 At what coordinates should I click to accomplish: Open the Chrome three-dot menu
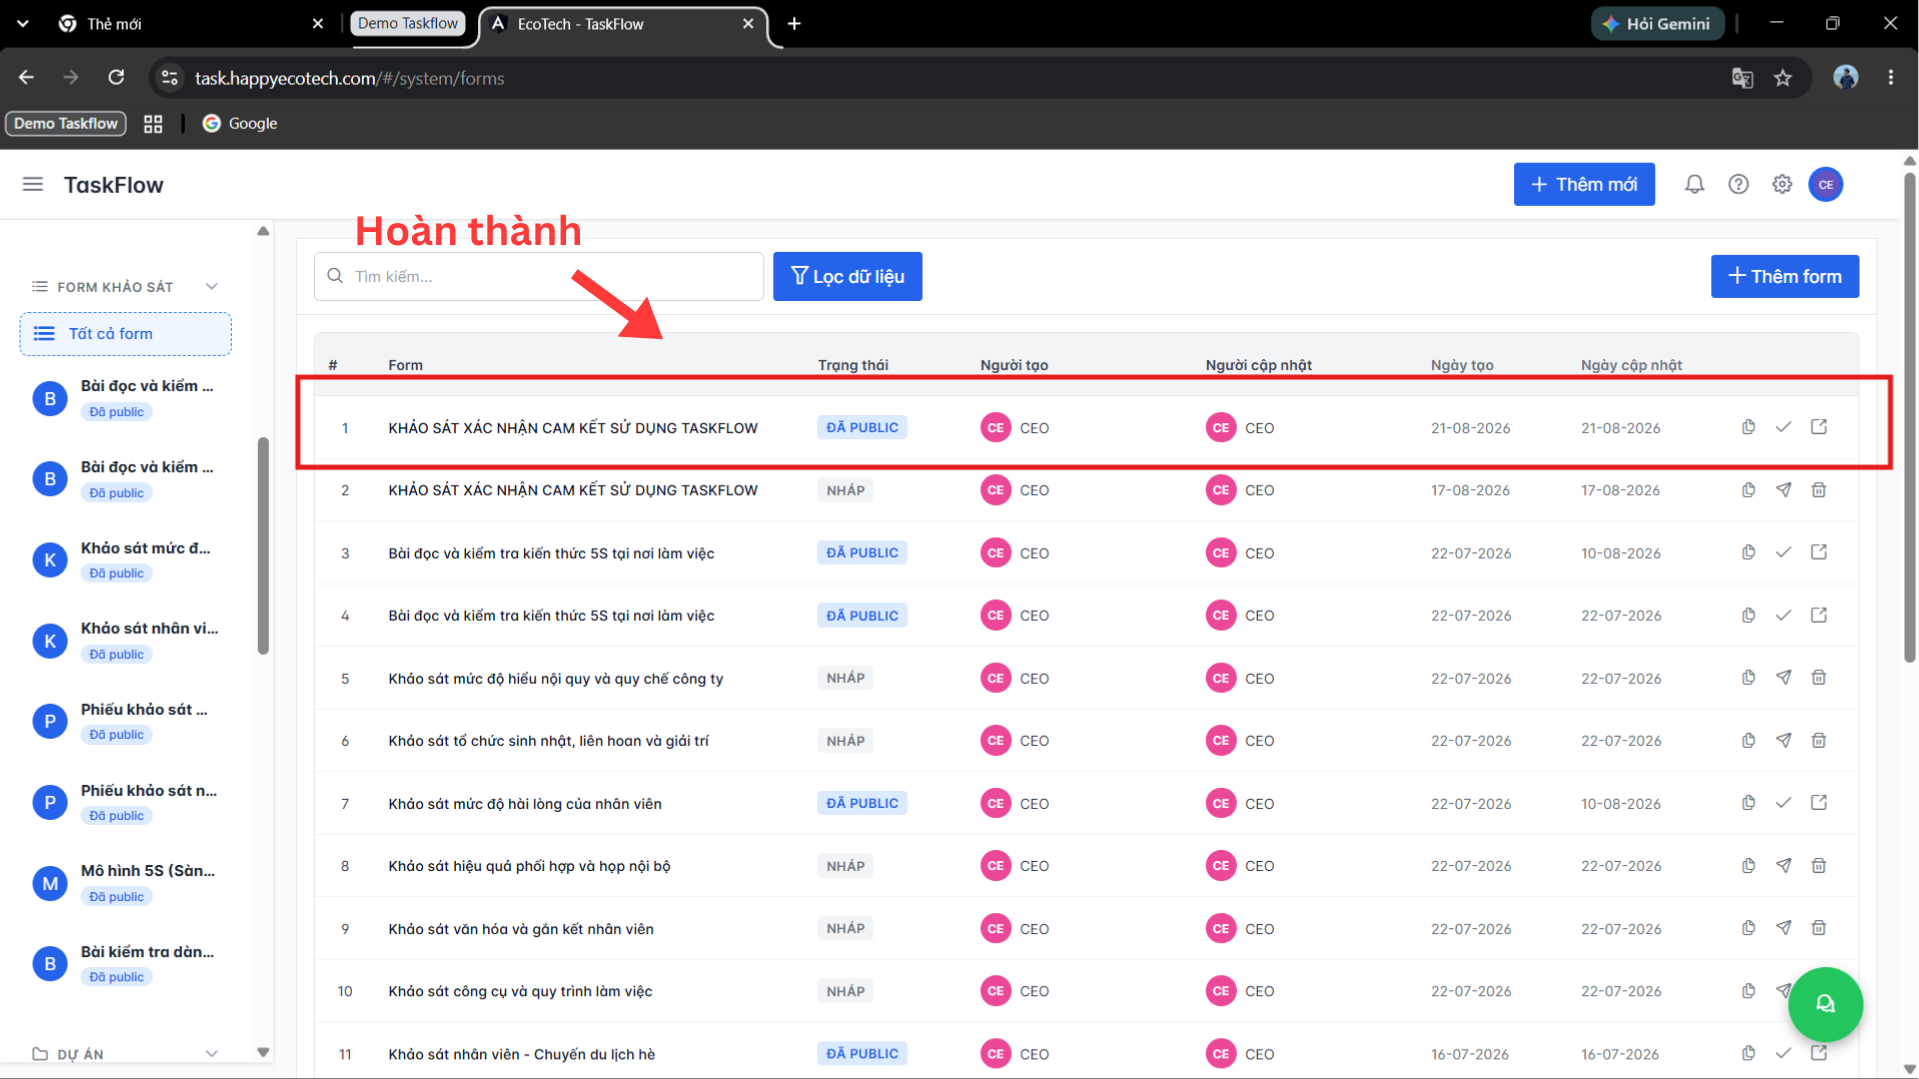(1890, 78)
